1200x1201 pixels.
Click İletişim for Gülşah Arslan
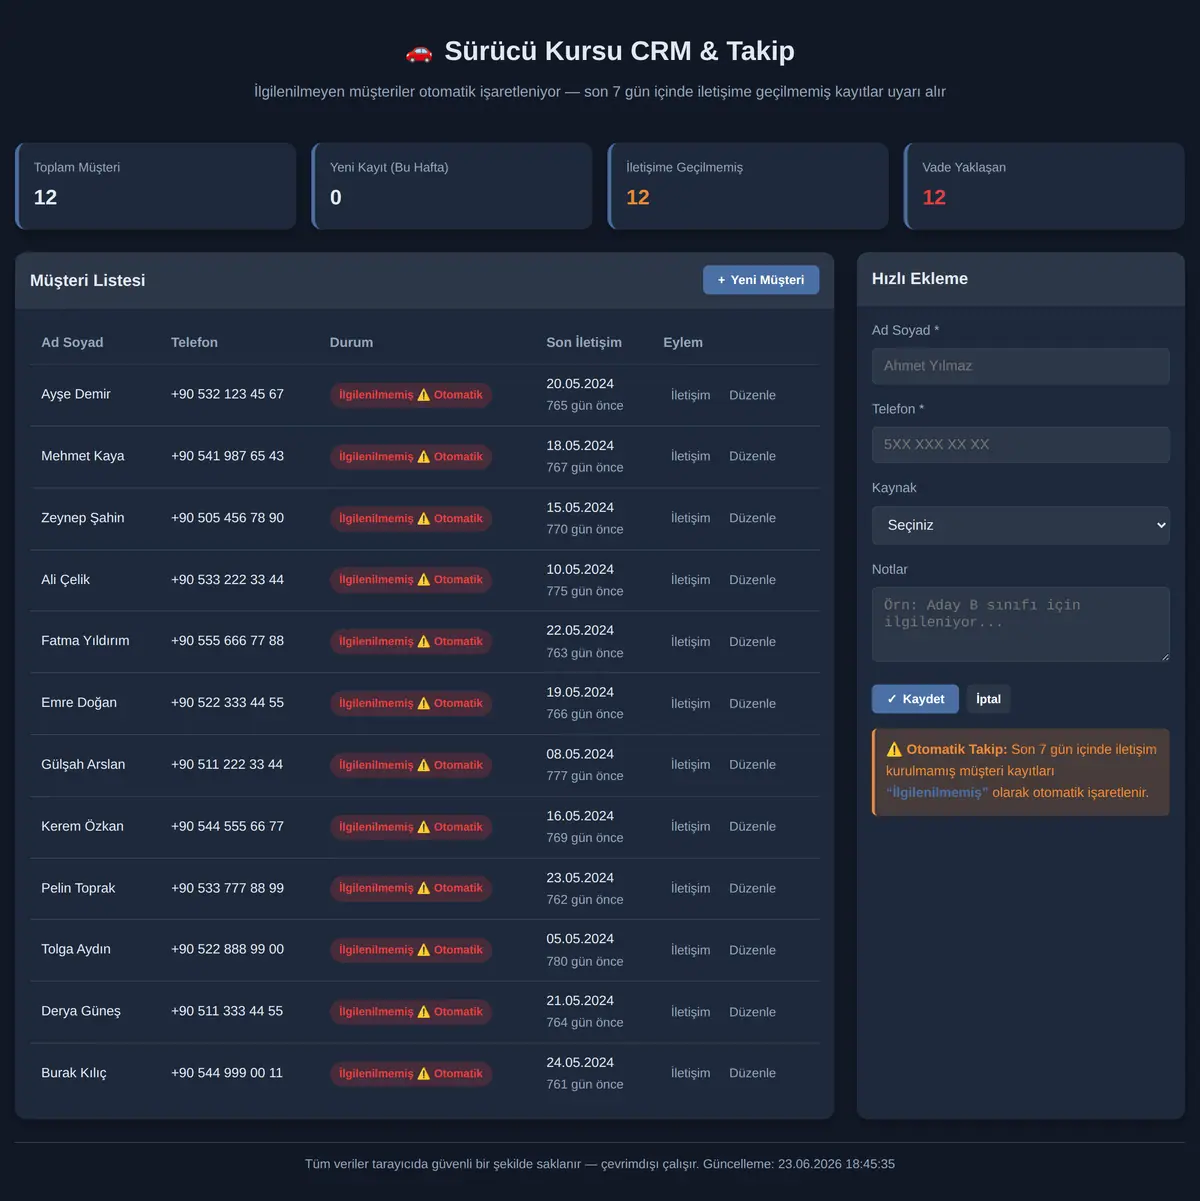coord(691,765)
